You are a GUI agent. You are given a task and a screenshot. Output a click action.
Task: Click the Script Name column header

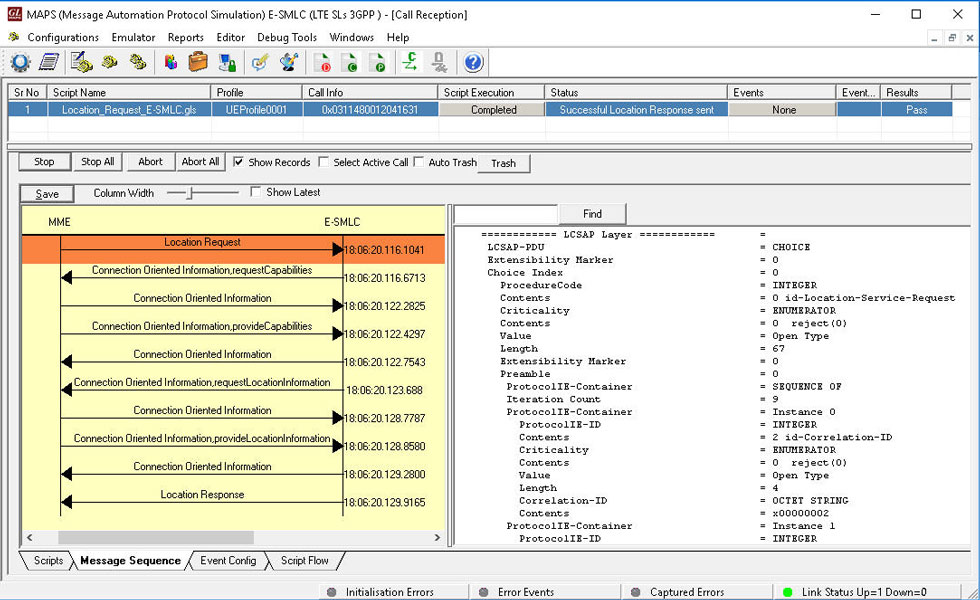[129, 92]
